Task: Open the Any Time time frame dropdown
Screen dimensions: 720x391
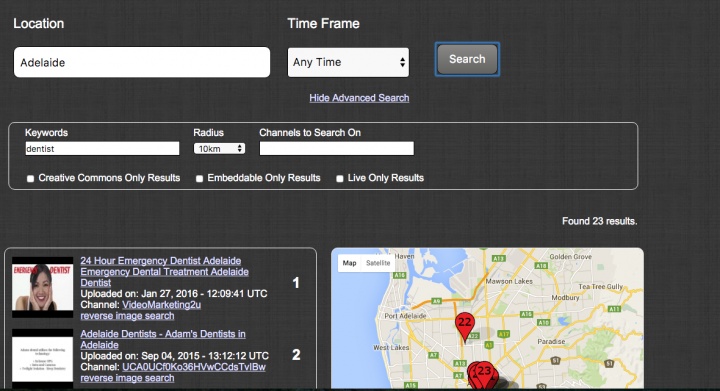Action: click(x=348, y=62)
